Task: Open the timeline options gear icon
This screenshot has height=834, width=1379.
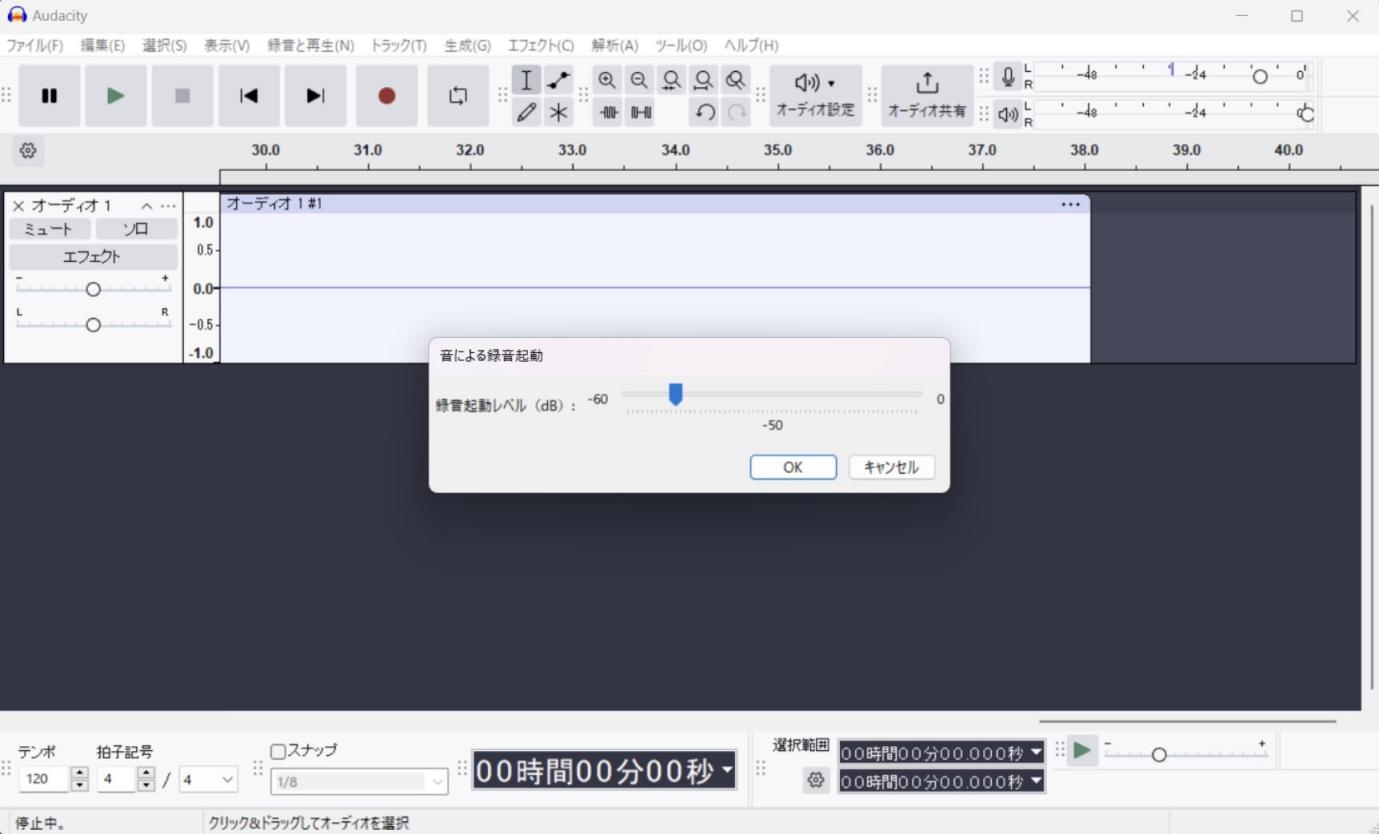Action: tap(28, 151)
